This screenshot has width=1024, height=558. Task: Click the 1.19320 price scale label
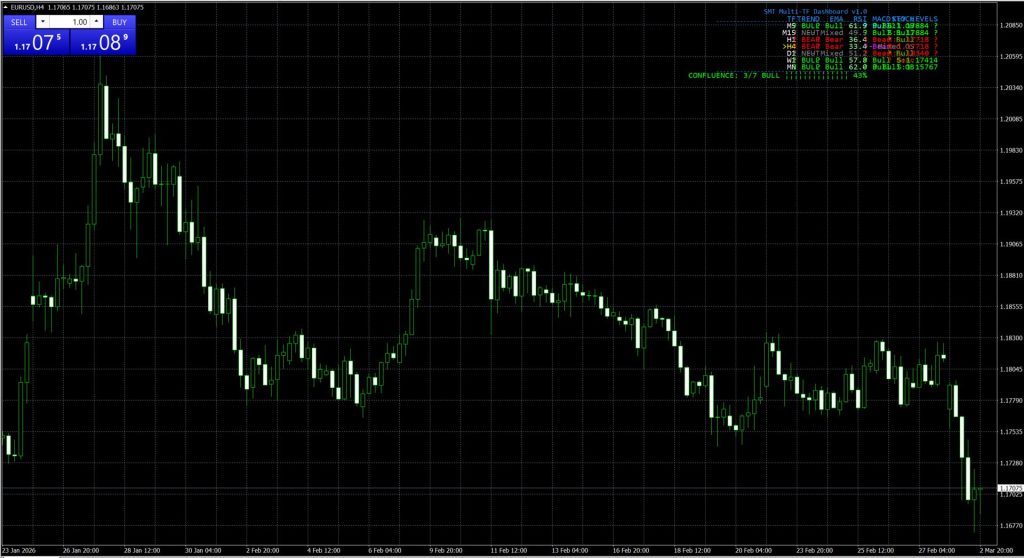1010,213
